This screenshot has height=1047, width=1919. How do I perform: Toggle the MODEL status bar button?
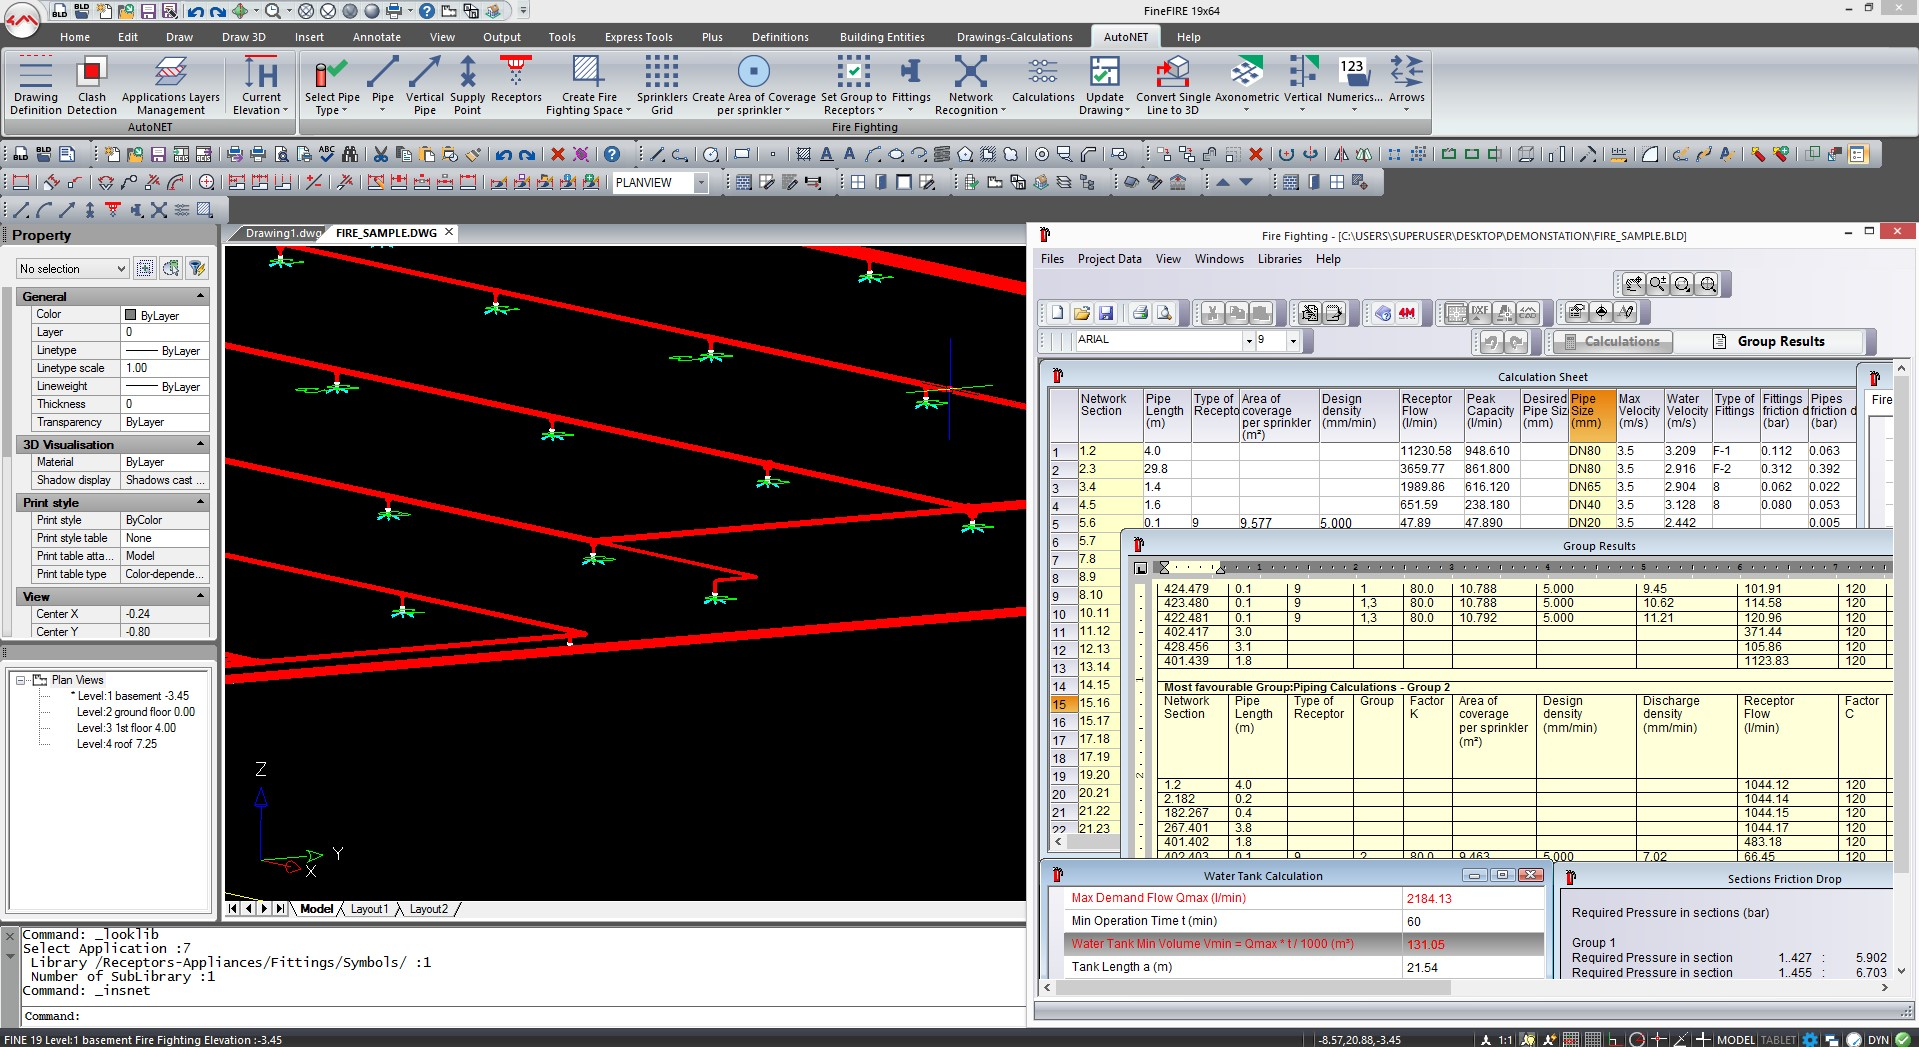click(1735, 1040)
